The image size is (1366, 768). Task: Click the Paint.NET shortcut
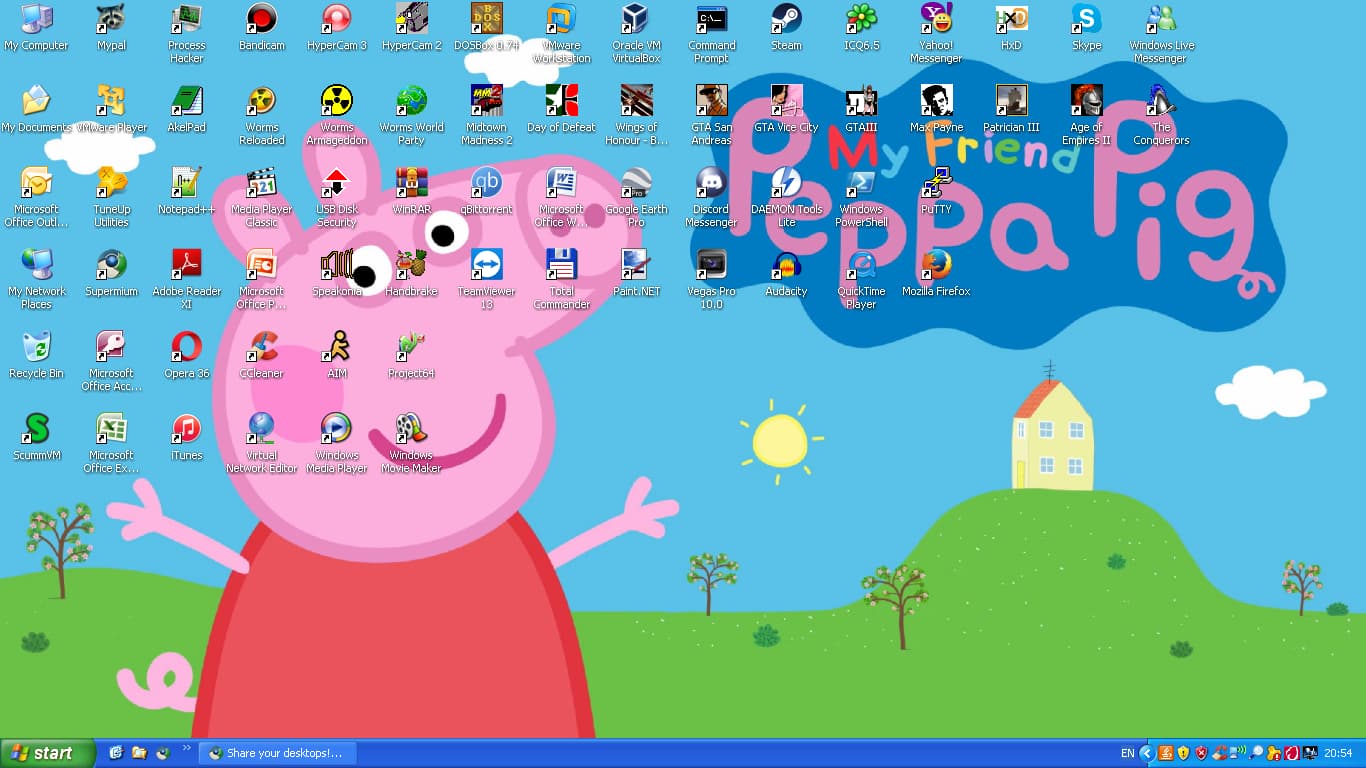[x=636, y=265]
